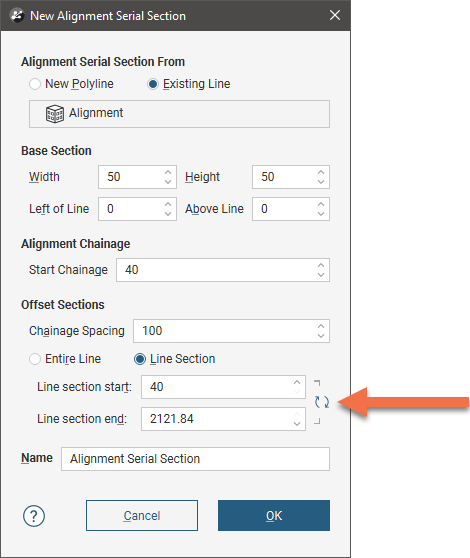Screen dimensions: 470x558
Task: Click the swap line section start/end icon
Action: click(322, 402)
